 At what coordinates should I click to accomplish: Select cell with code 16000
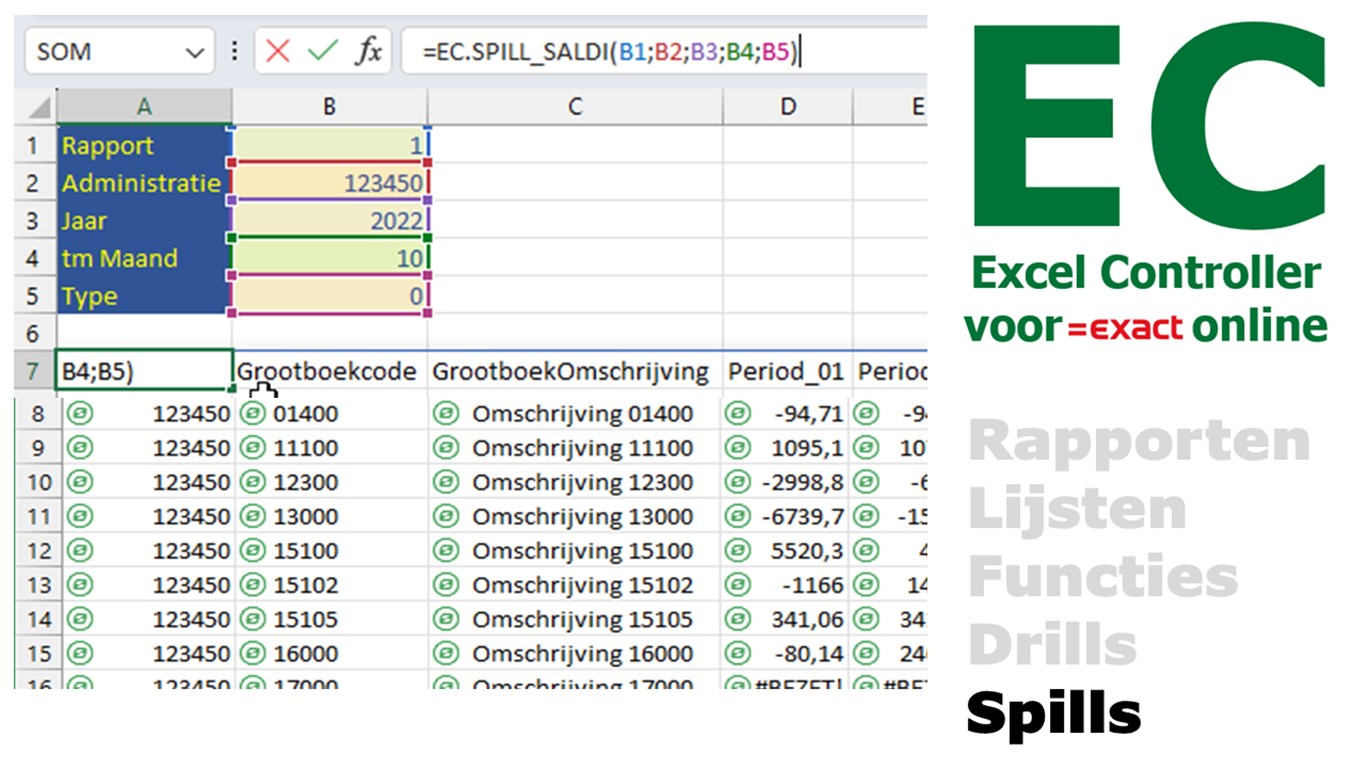[x=329, y=653]
